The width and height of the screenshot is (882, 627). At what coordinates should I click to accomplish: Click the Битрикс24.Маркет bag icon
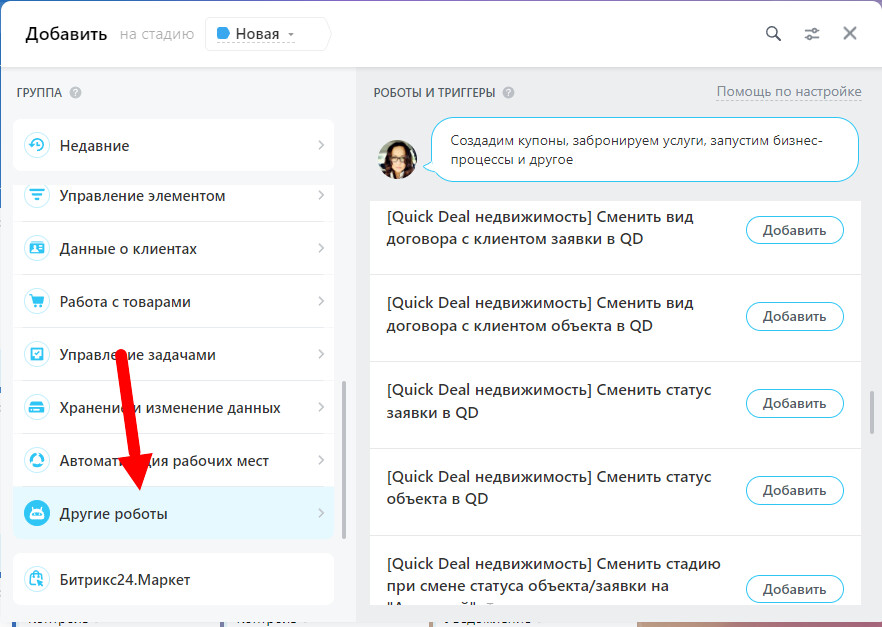37,580
